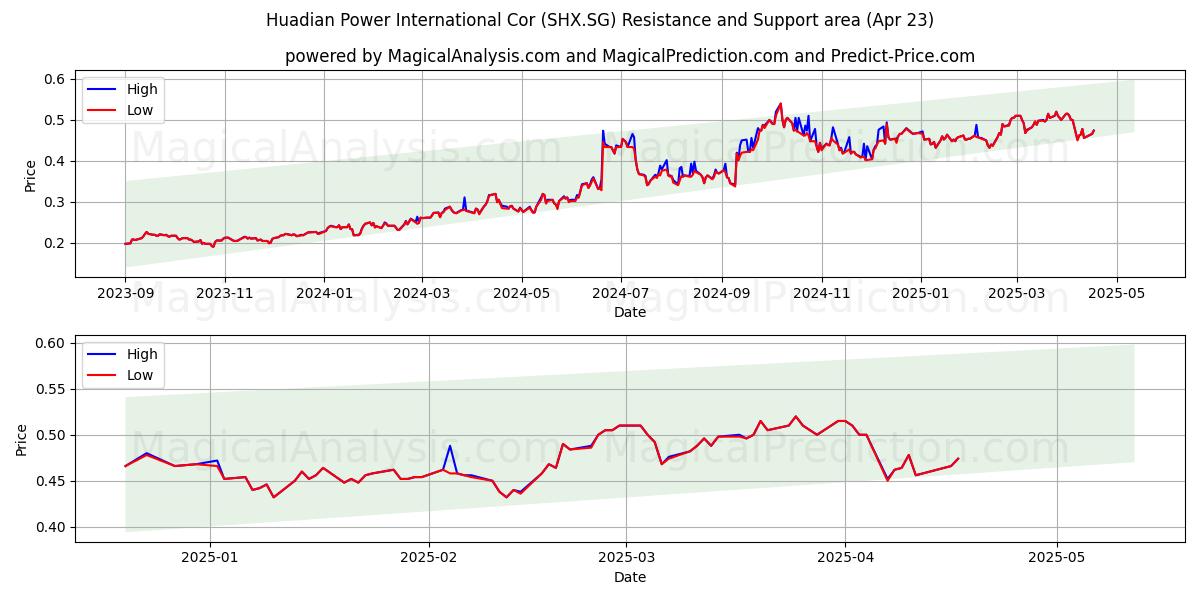Click the 'powered by MagicalAnalysis.com' subtitle text
Screen dimensions: 1200x600
(630, 56)
